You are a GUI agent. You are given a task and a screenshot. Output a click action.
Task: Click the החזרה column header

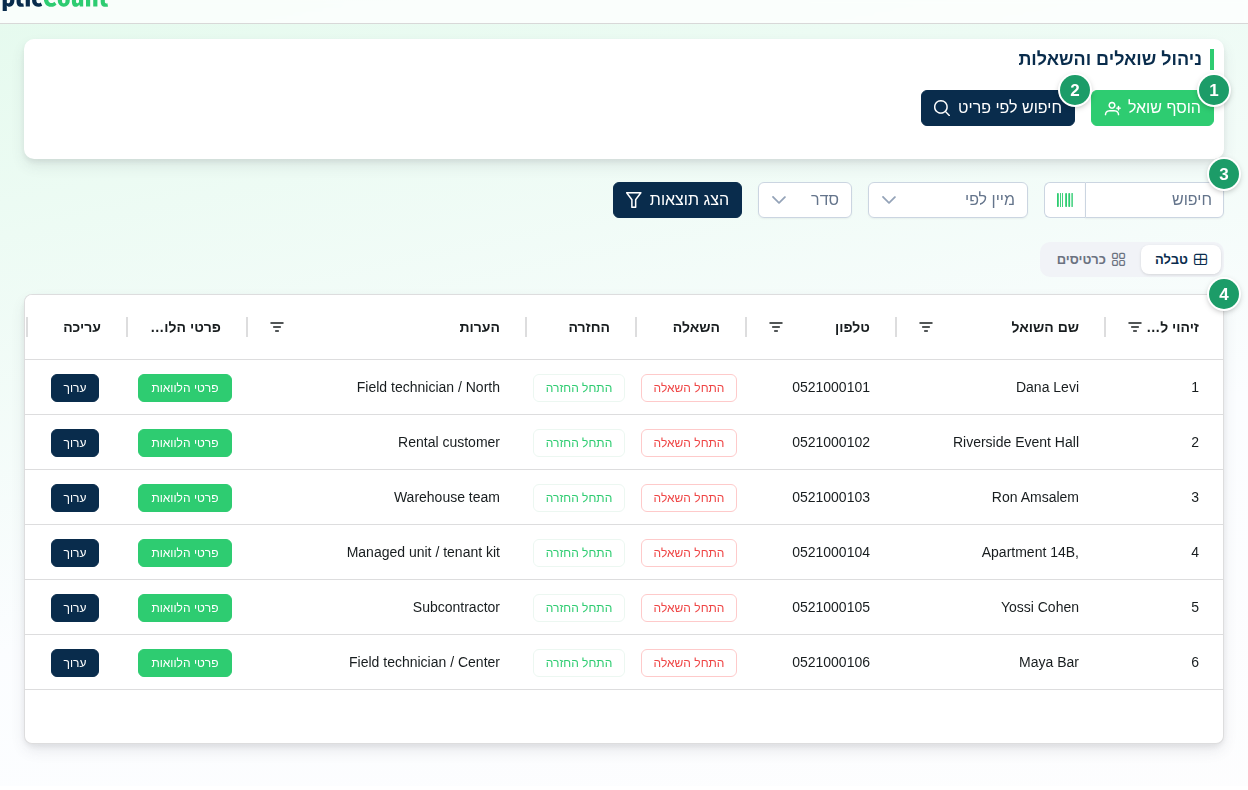click(x=589, y=327)
